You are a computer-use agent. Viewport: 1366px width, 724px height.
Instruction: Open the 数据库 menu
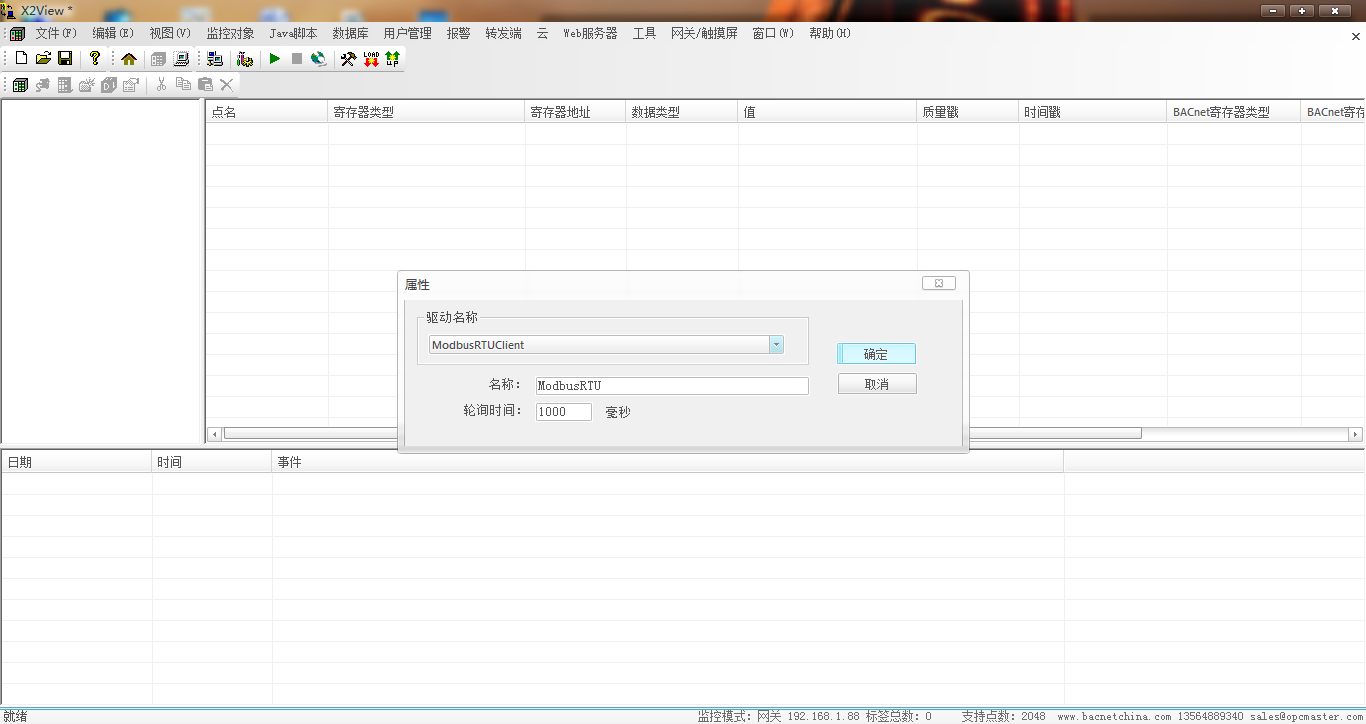click(x=350, y=33)
